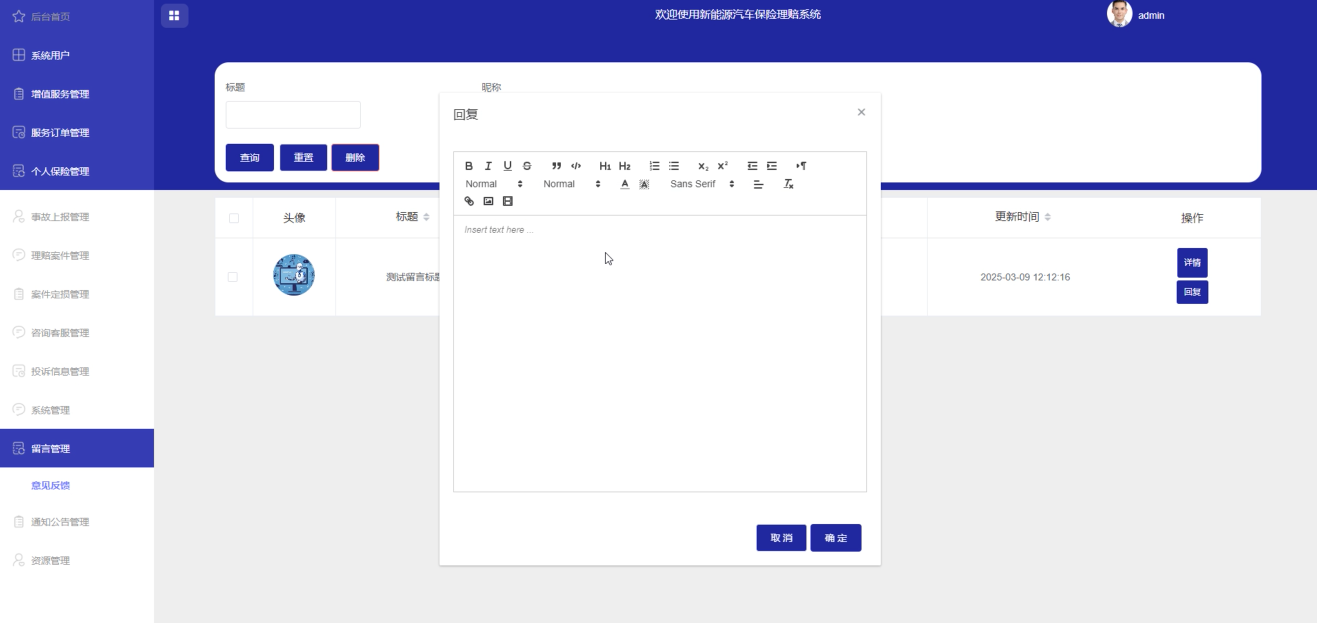The width and height of the screenshot is (1317, 623).
Task: Click the 重置 reset button
Action: [303, 158]
